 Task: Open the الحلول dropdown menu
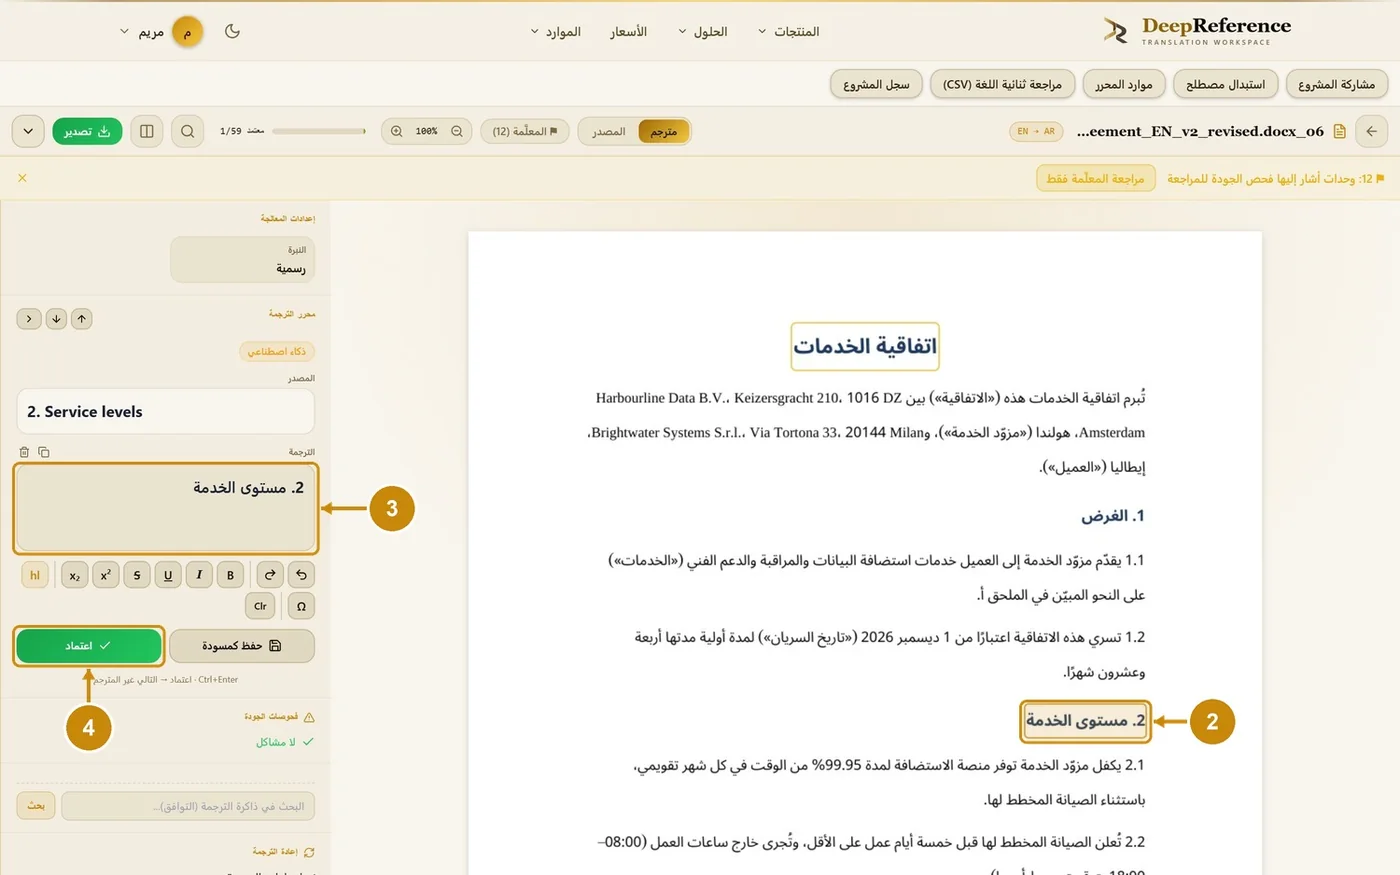coord(703,32)
